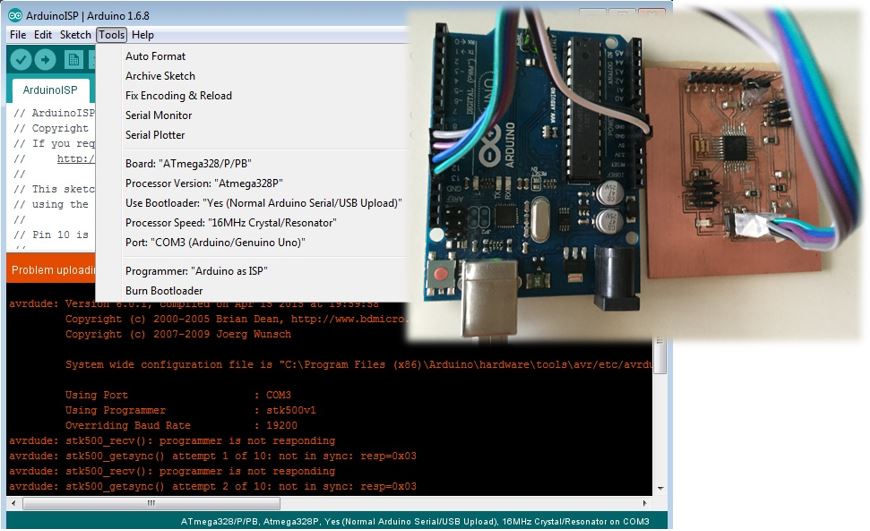Click the http link in sketch comments
870x531 pixels.
pyautogui.click(x=75, y=159)
